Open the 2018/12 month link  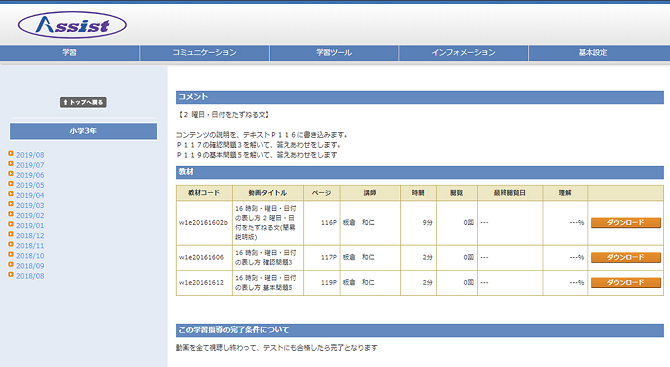click(30, 235)
